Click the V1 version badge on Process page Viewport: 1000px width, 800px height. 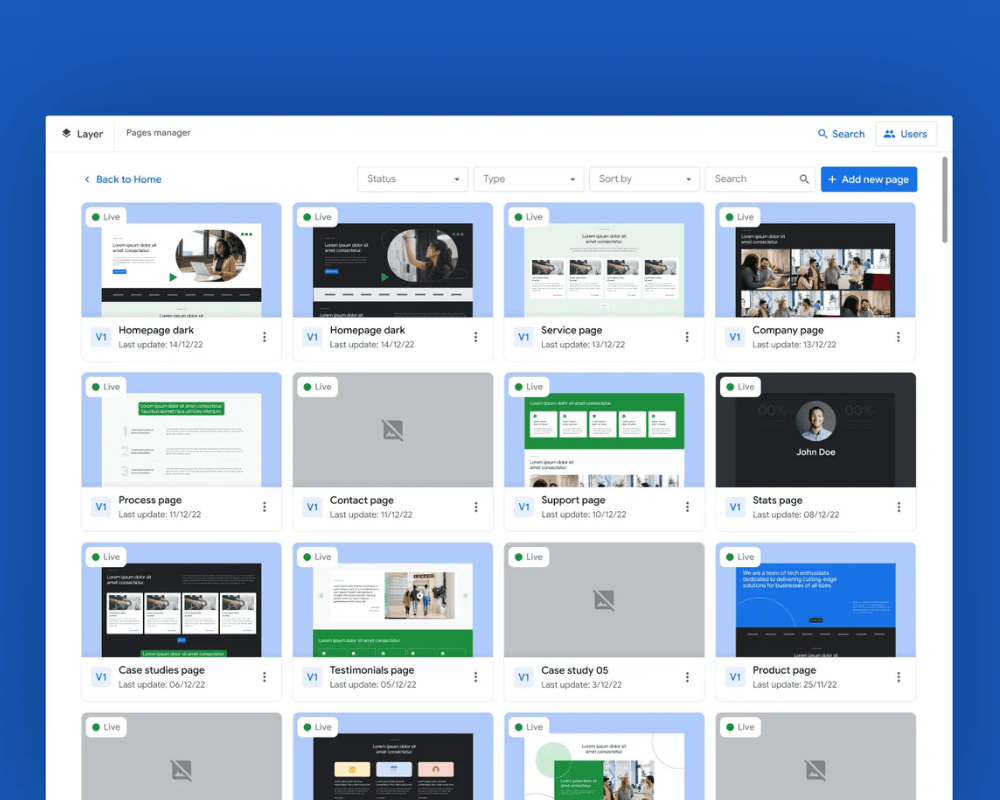point(101,507)
